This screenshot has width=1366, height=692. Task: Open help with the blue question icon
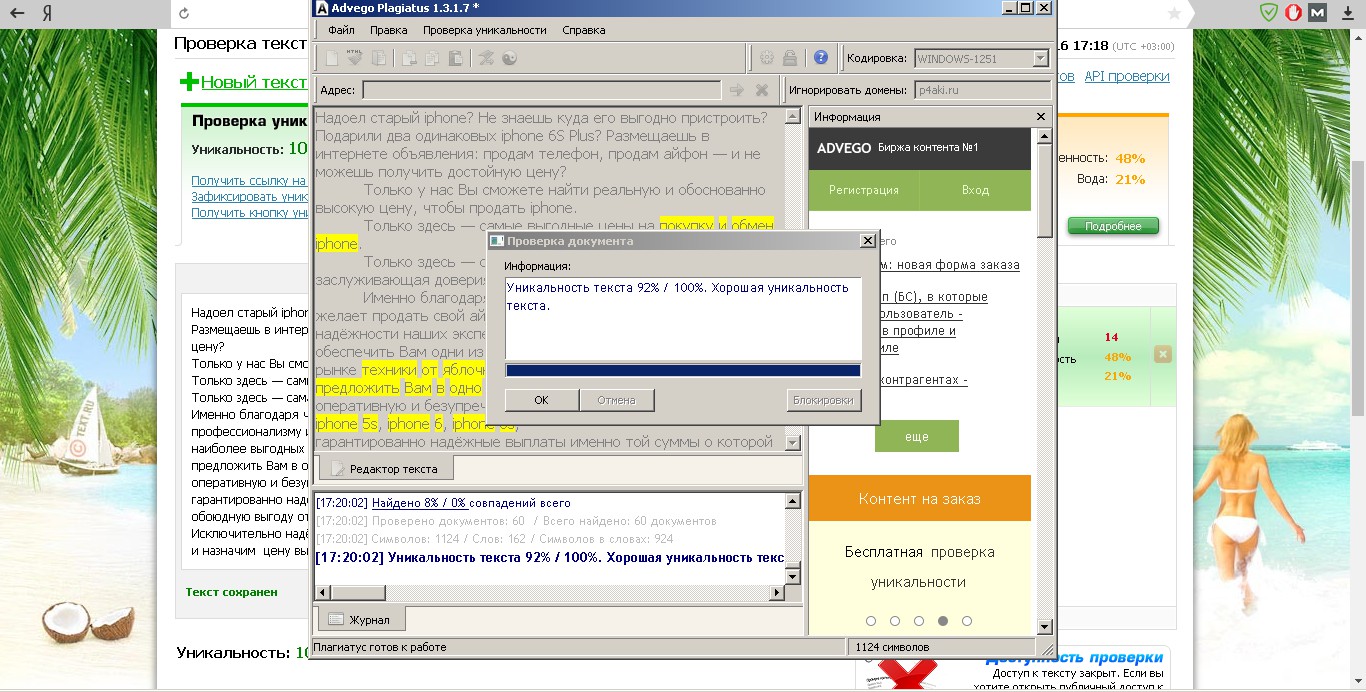pyautogui.click(x=821, y=58)
